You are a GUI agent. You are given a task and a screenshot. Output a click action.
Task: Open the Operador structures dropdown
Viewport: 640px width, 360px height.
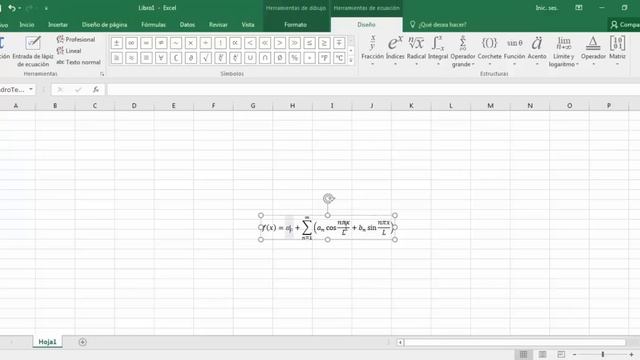(593, 51)
